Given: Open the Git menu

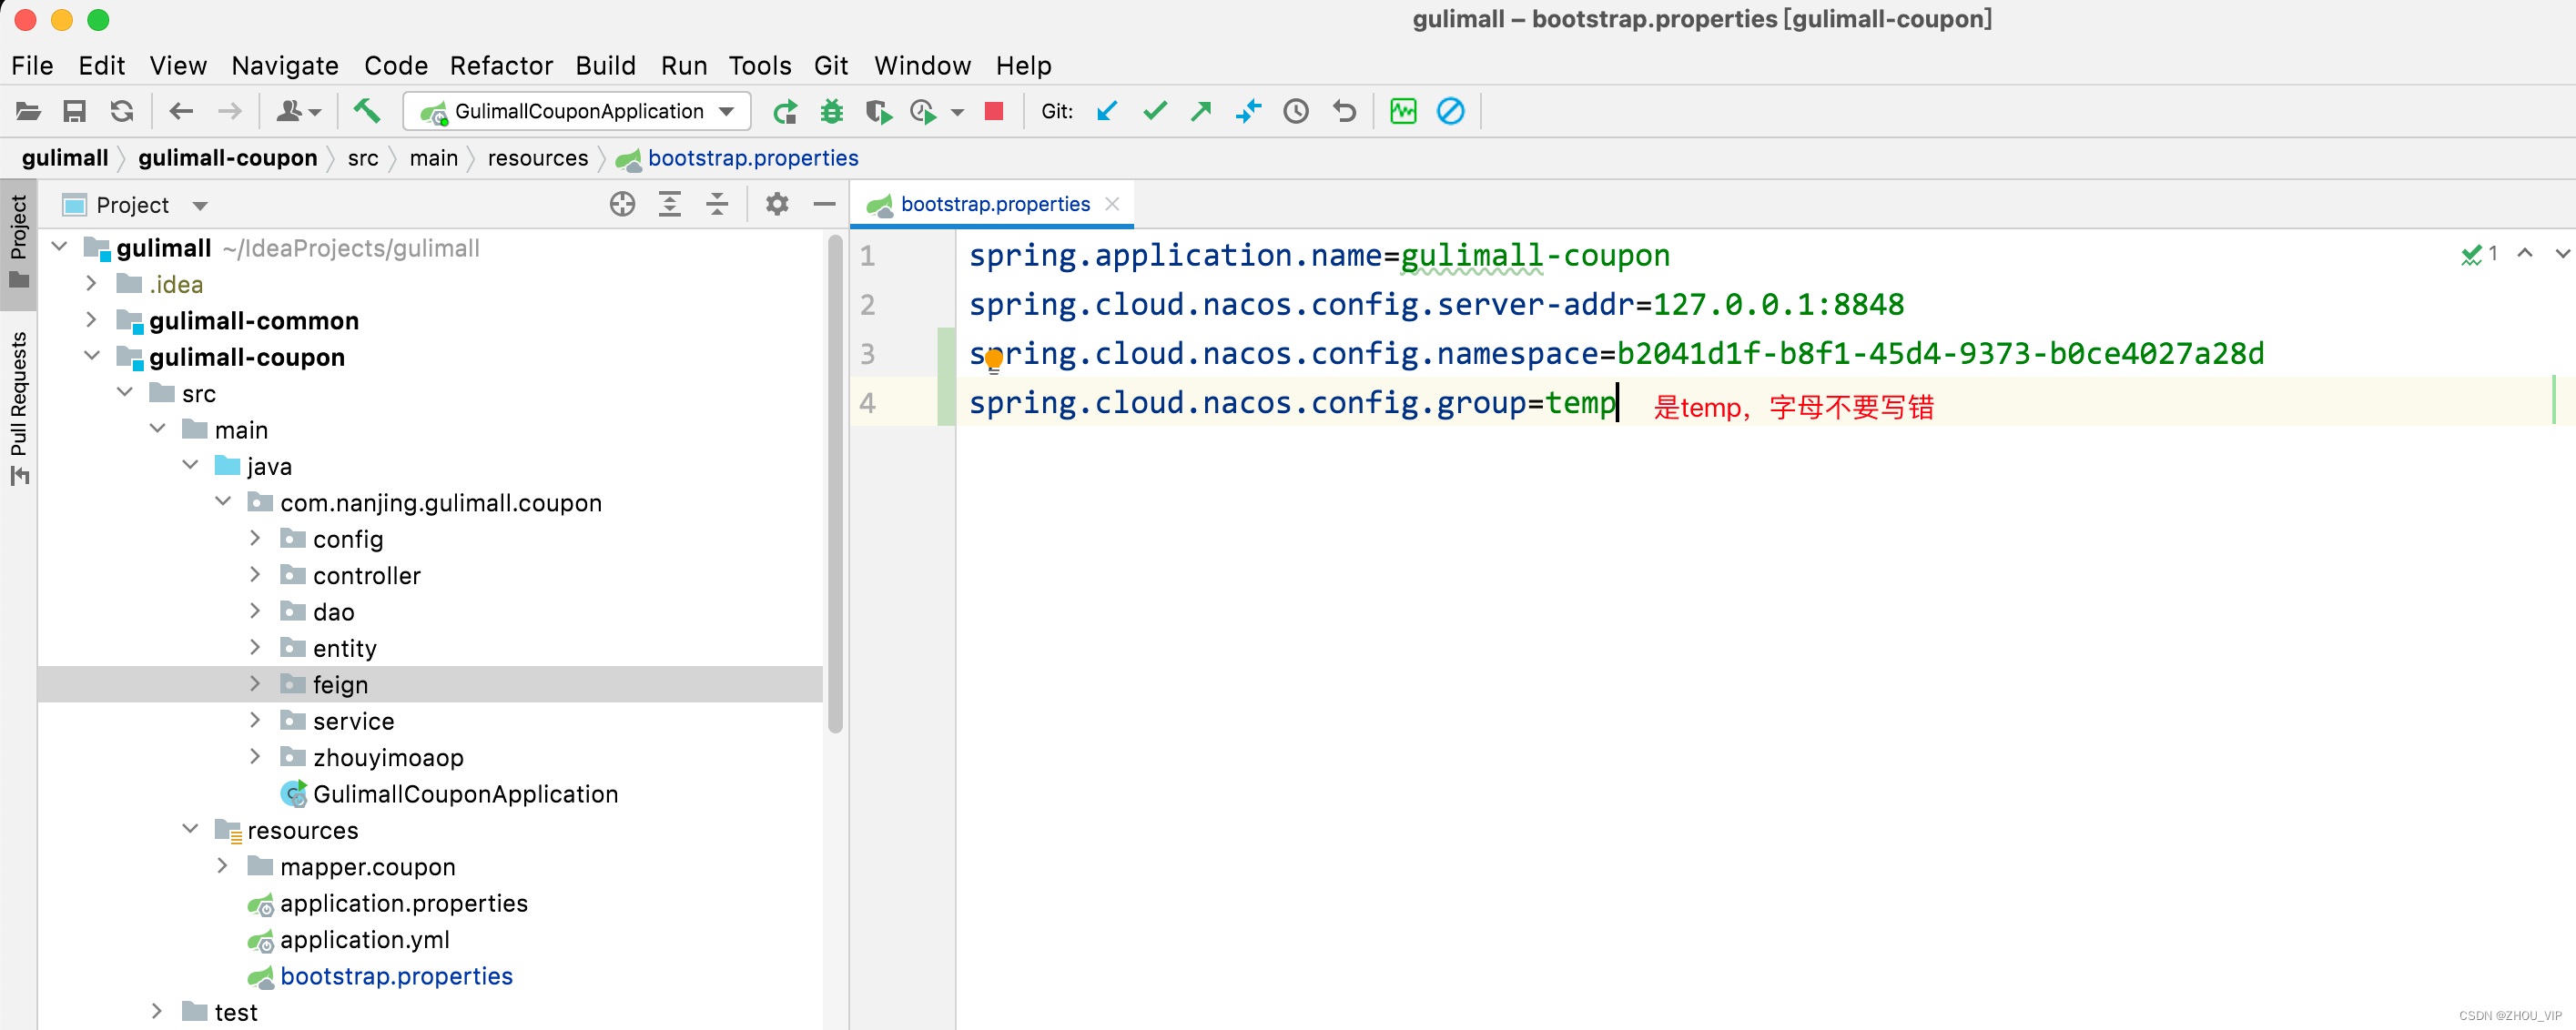Looking at the screenshot, I should pyautogui.click(x=830, y=66).
